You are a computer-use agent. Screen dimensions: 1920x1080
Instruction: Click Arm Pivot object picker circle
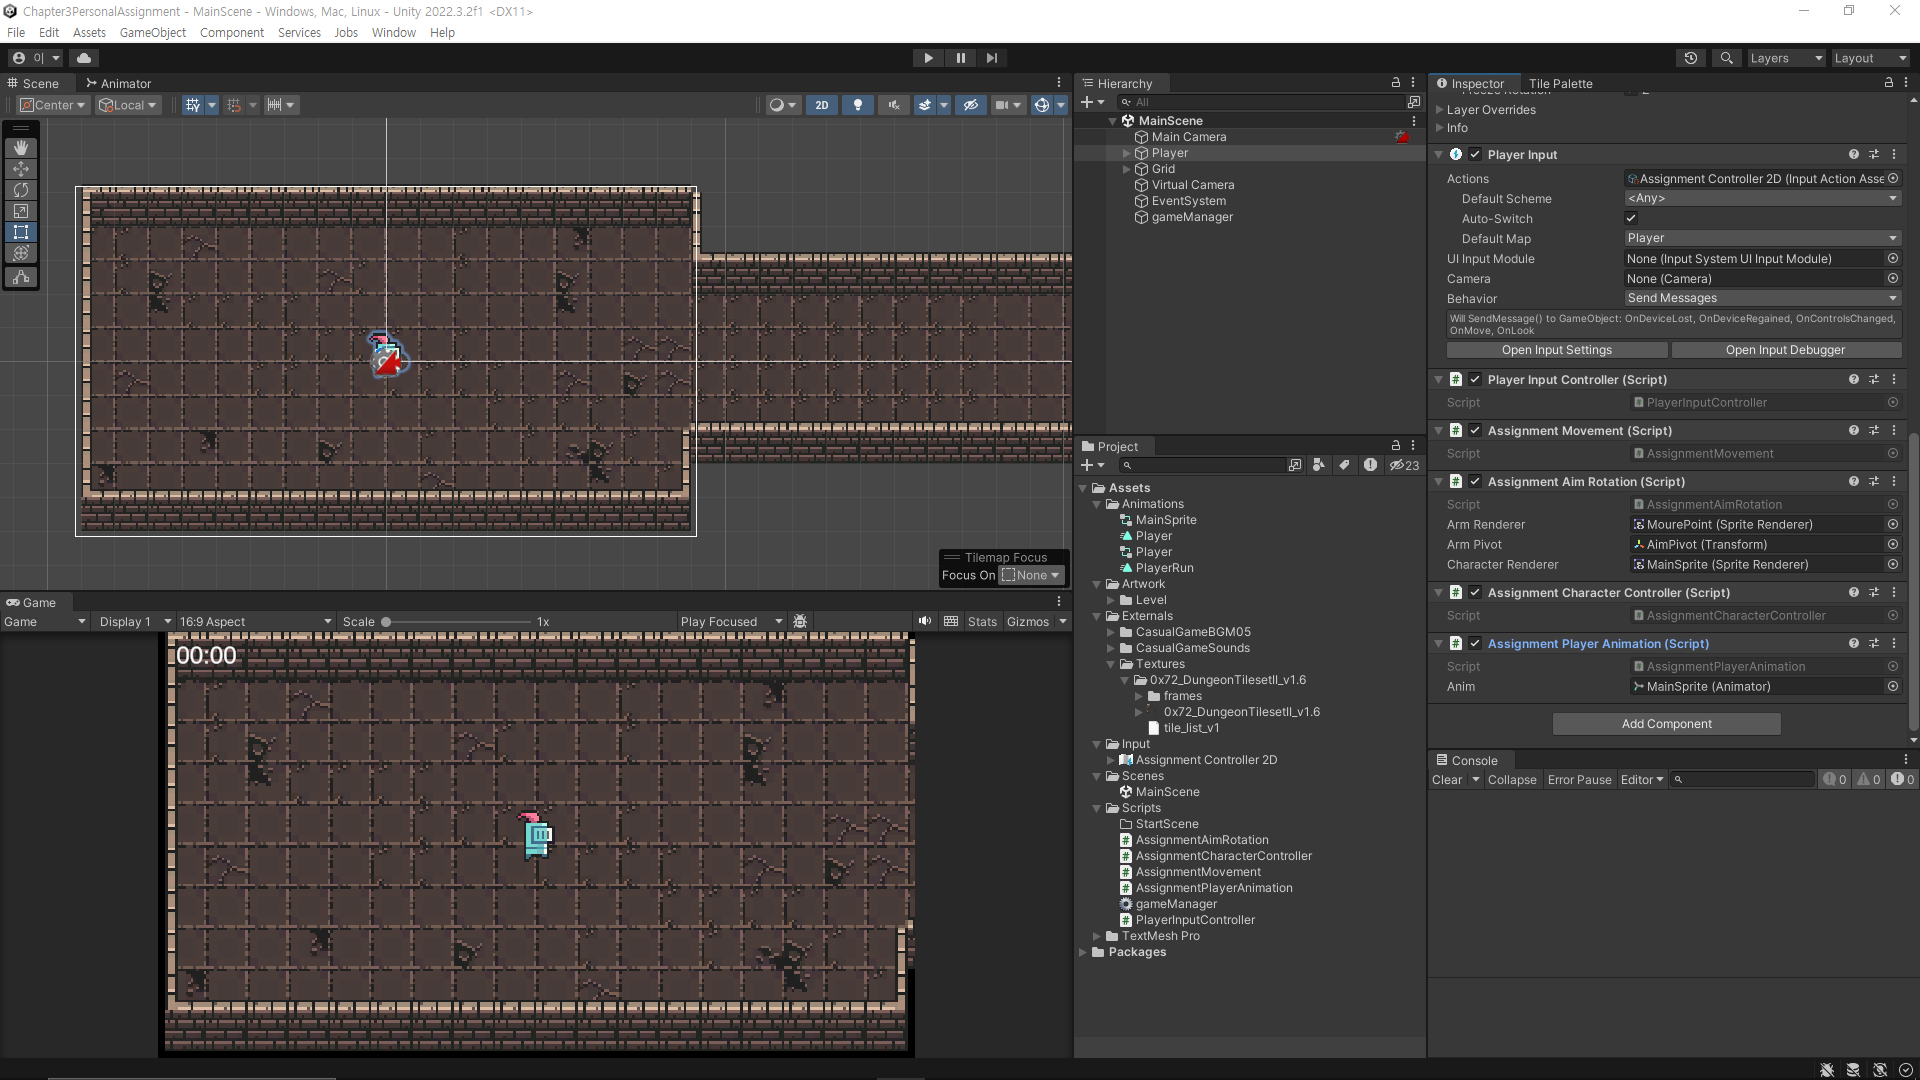pyautogui.click(x=1893, y=545)
